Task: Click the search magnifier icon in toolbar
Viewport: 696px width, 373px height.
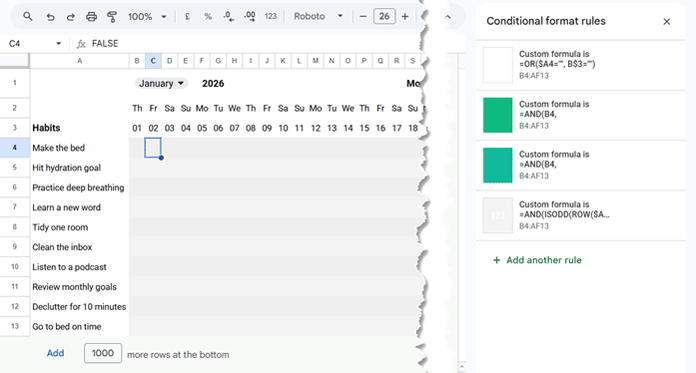Action: point(28,16)
